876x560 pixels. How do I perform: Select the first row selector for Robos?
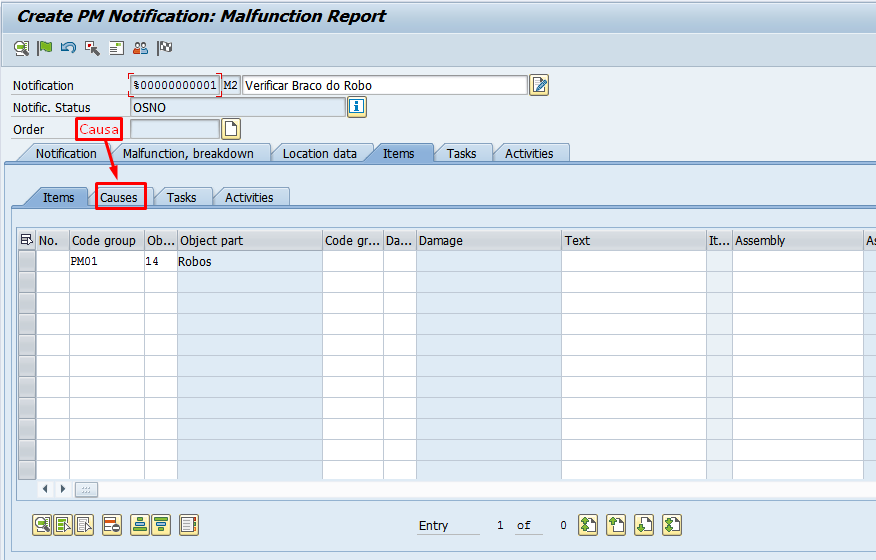click(x=27, y=261)
